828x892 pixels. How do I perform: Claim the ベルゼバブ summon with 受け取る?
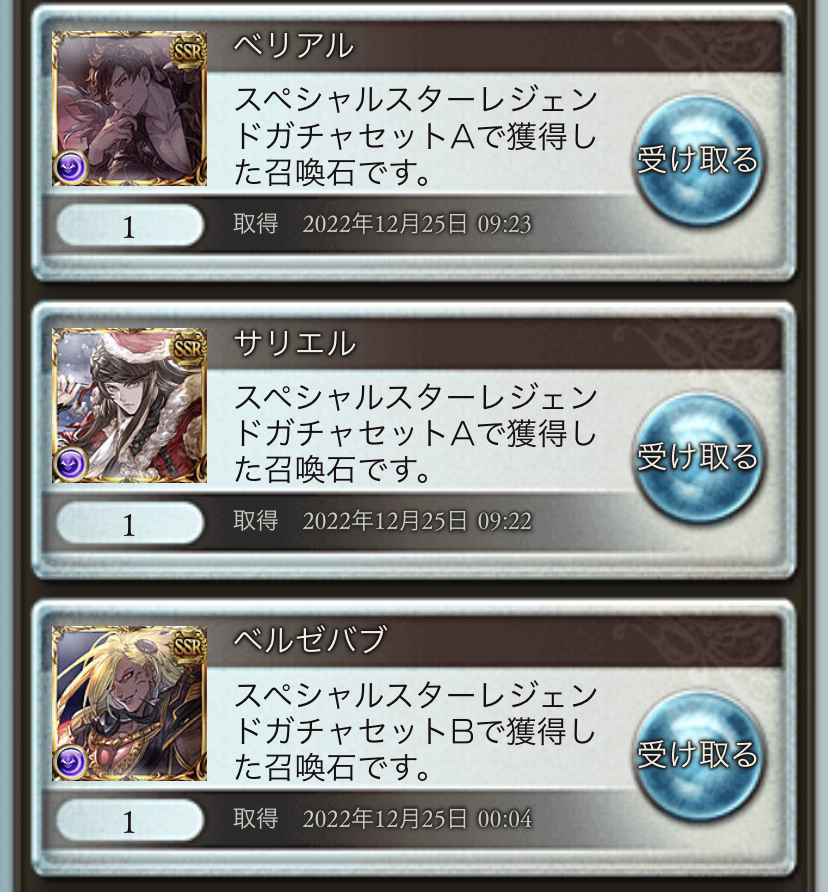tap(698, 755)
